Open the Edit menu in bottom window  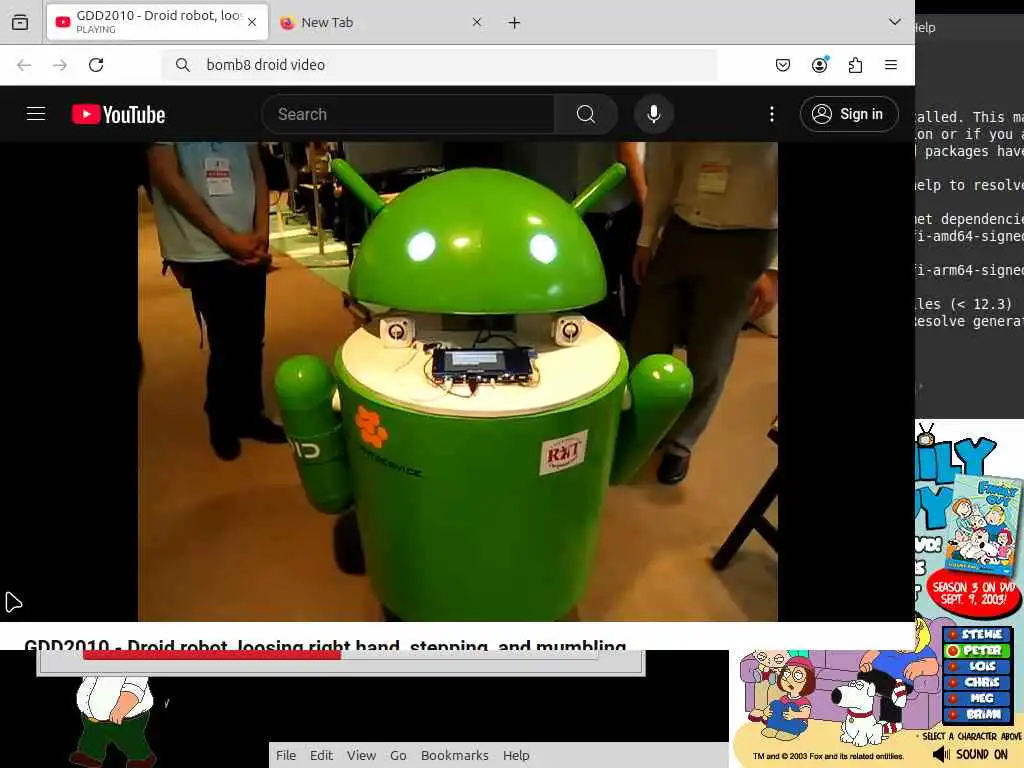point(321,755)
